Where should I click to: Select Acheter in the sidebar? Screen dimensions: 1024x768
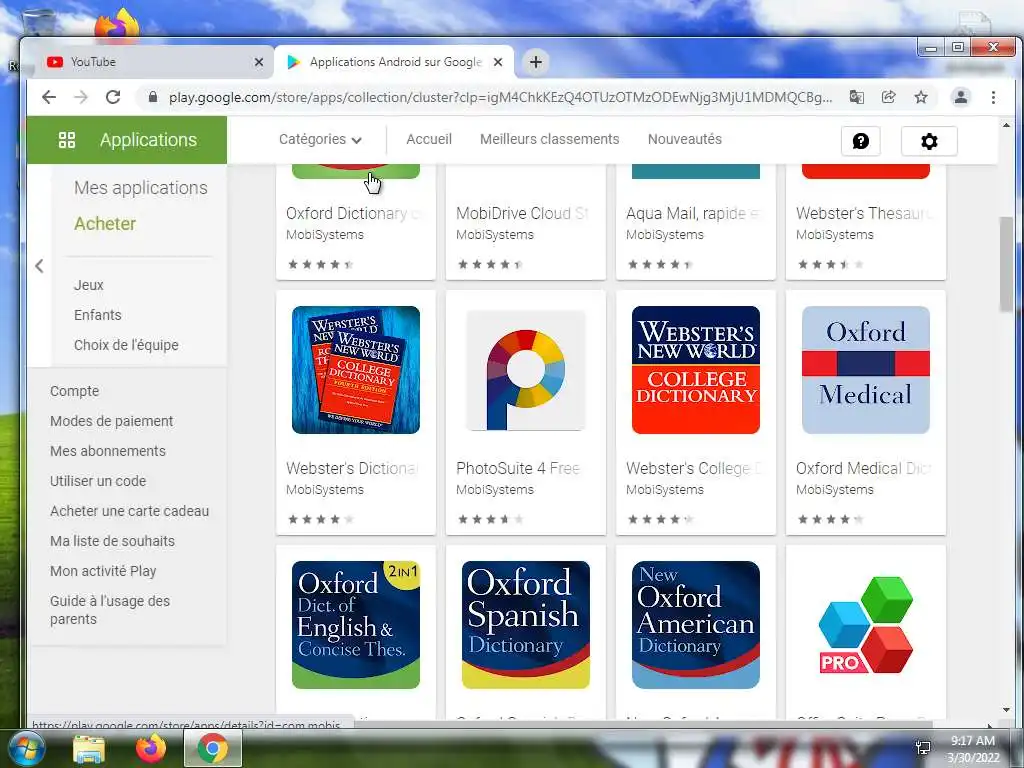coord(104,223)
